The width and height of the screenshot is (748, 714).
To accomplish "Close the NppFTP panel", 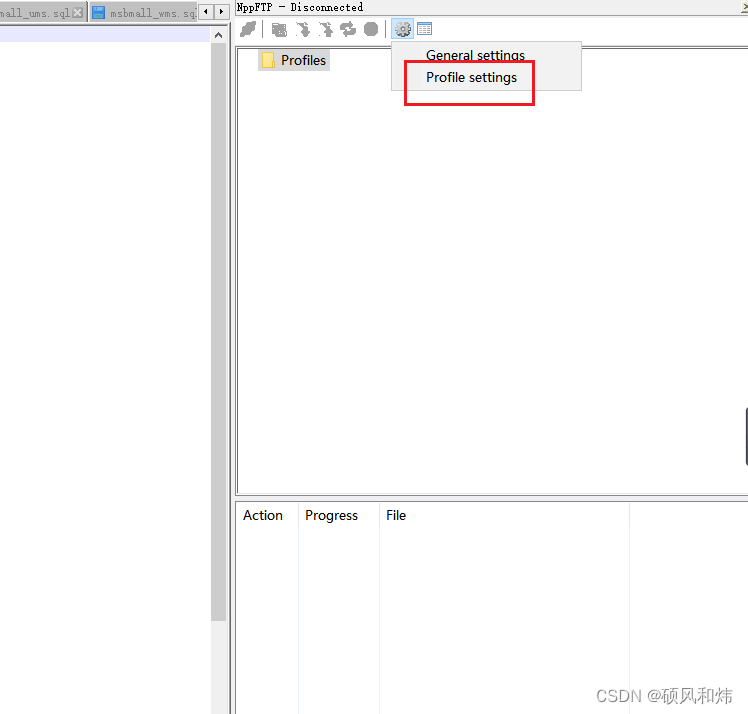I will pyautogui.click(x=744, y=6).
